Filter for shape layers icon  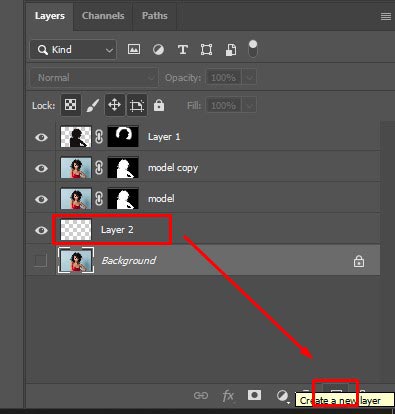[x=206, y=50]
